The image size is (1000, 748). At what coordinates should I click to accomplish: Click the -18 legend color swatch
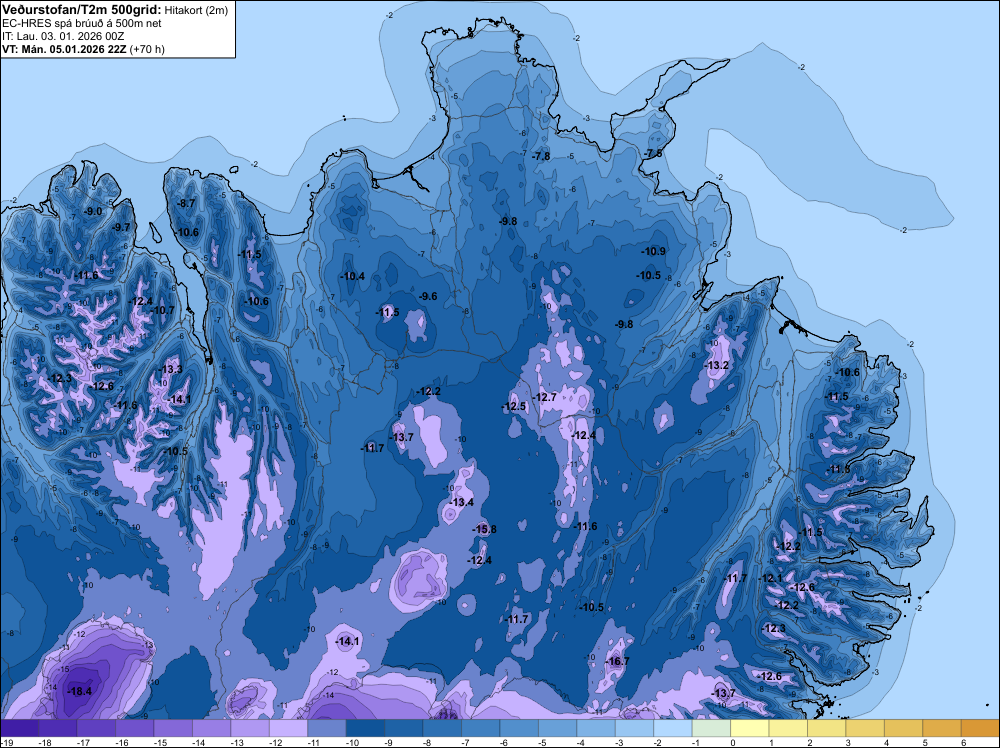57,728
